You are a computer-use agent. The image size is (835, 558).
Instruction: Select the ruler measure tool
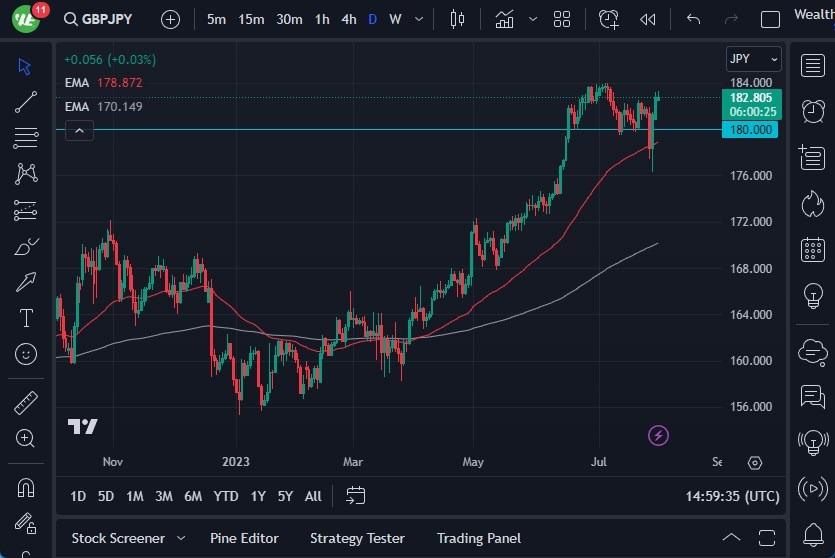[26, 402]
